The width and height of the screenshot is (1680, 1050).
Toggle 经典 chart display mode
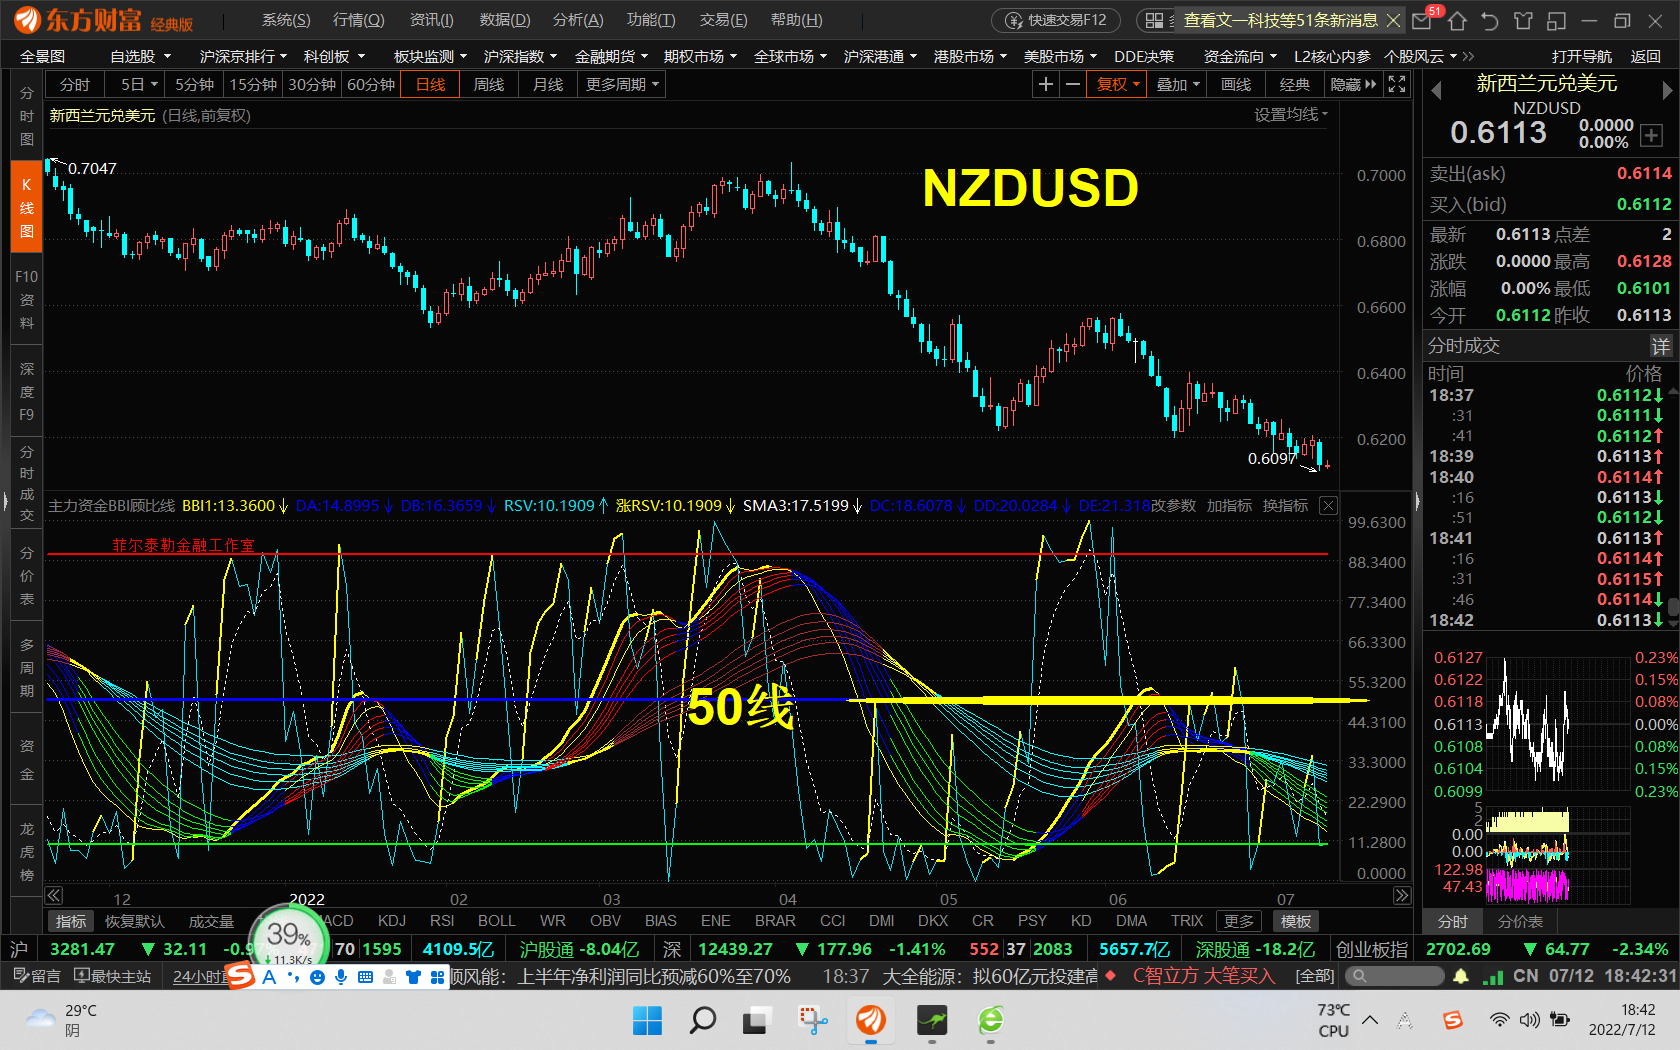coord(1294,84)
